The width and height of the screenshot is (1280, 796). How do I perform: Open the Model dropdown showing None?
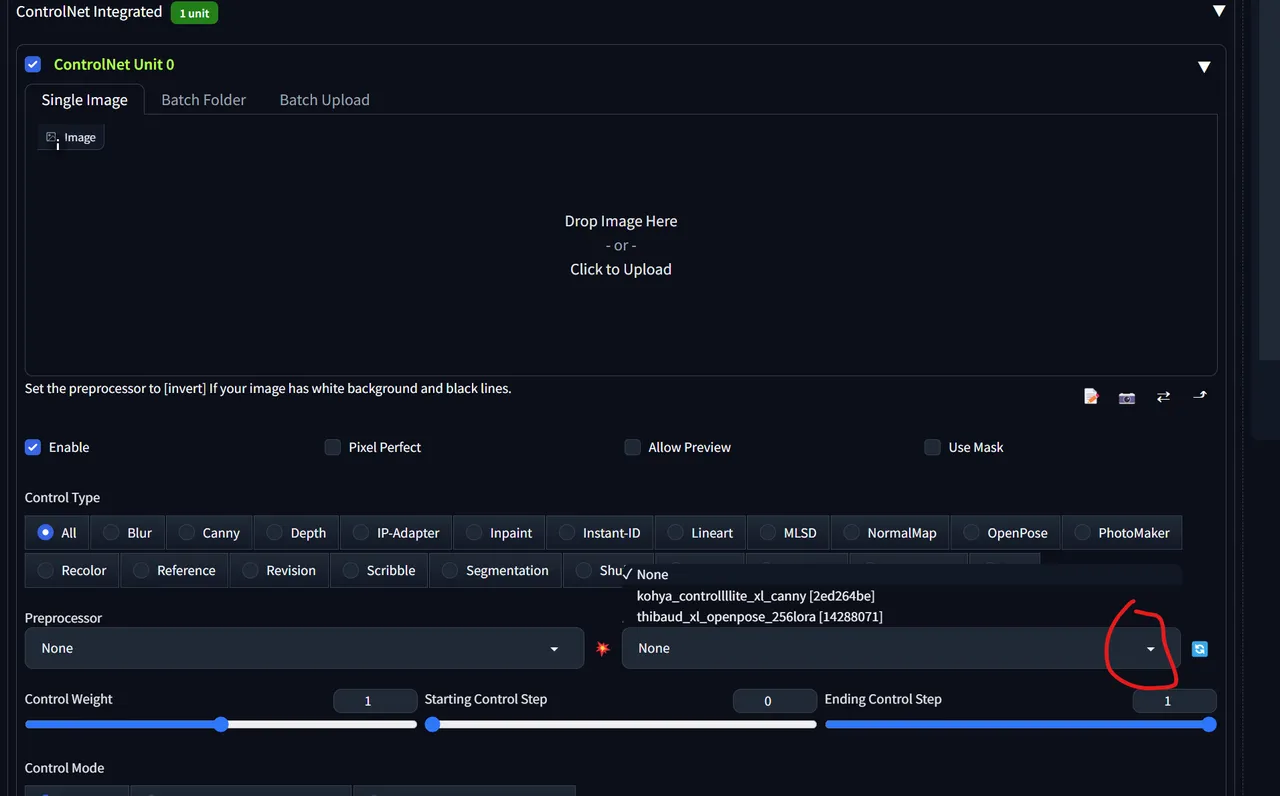pyautogui.click(x=901, y=648)
